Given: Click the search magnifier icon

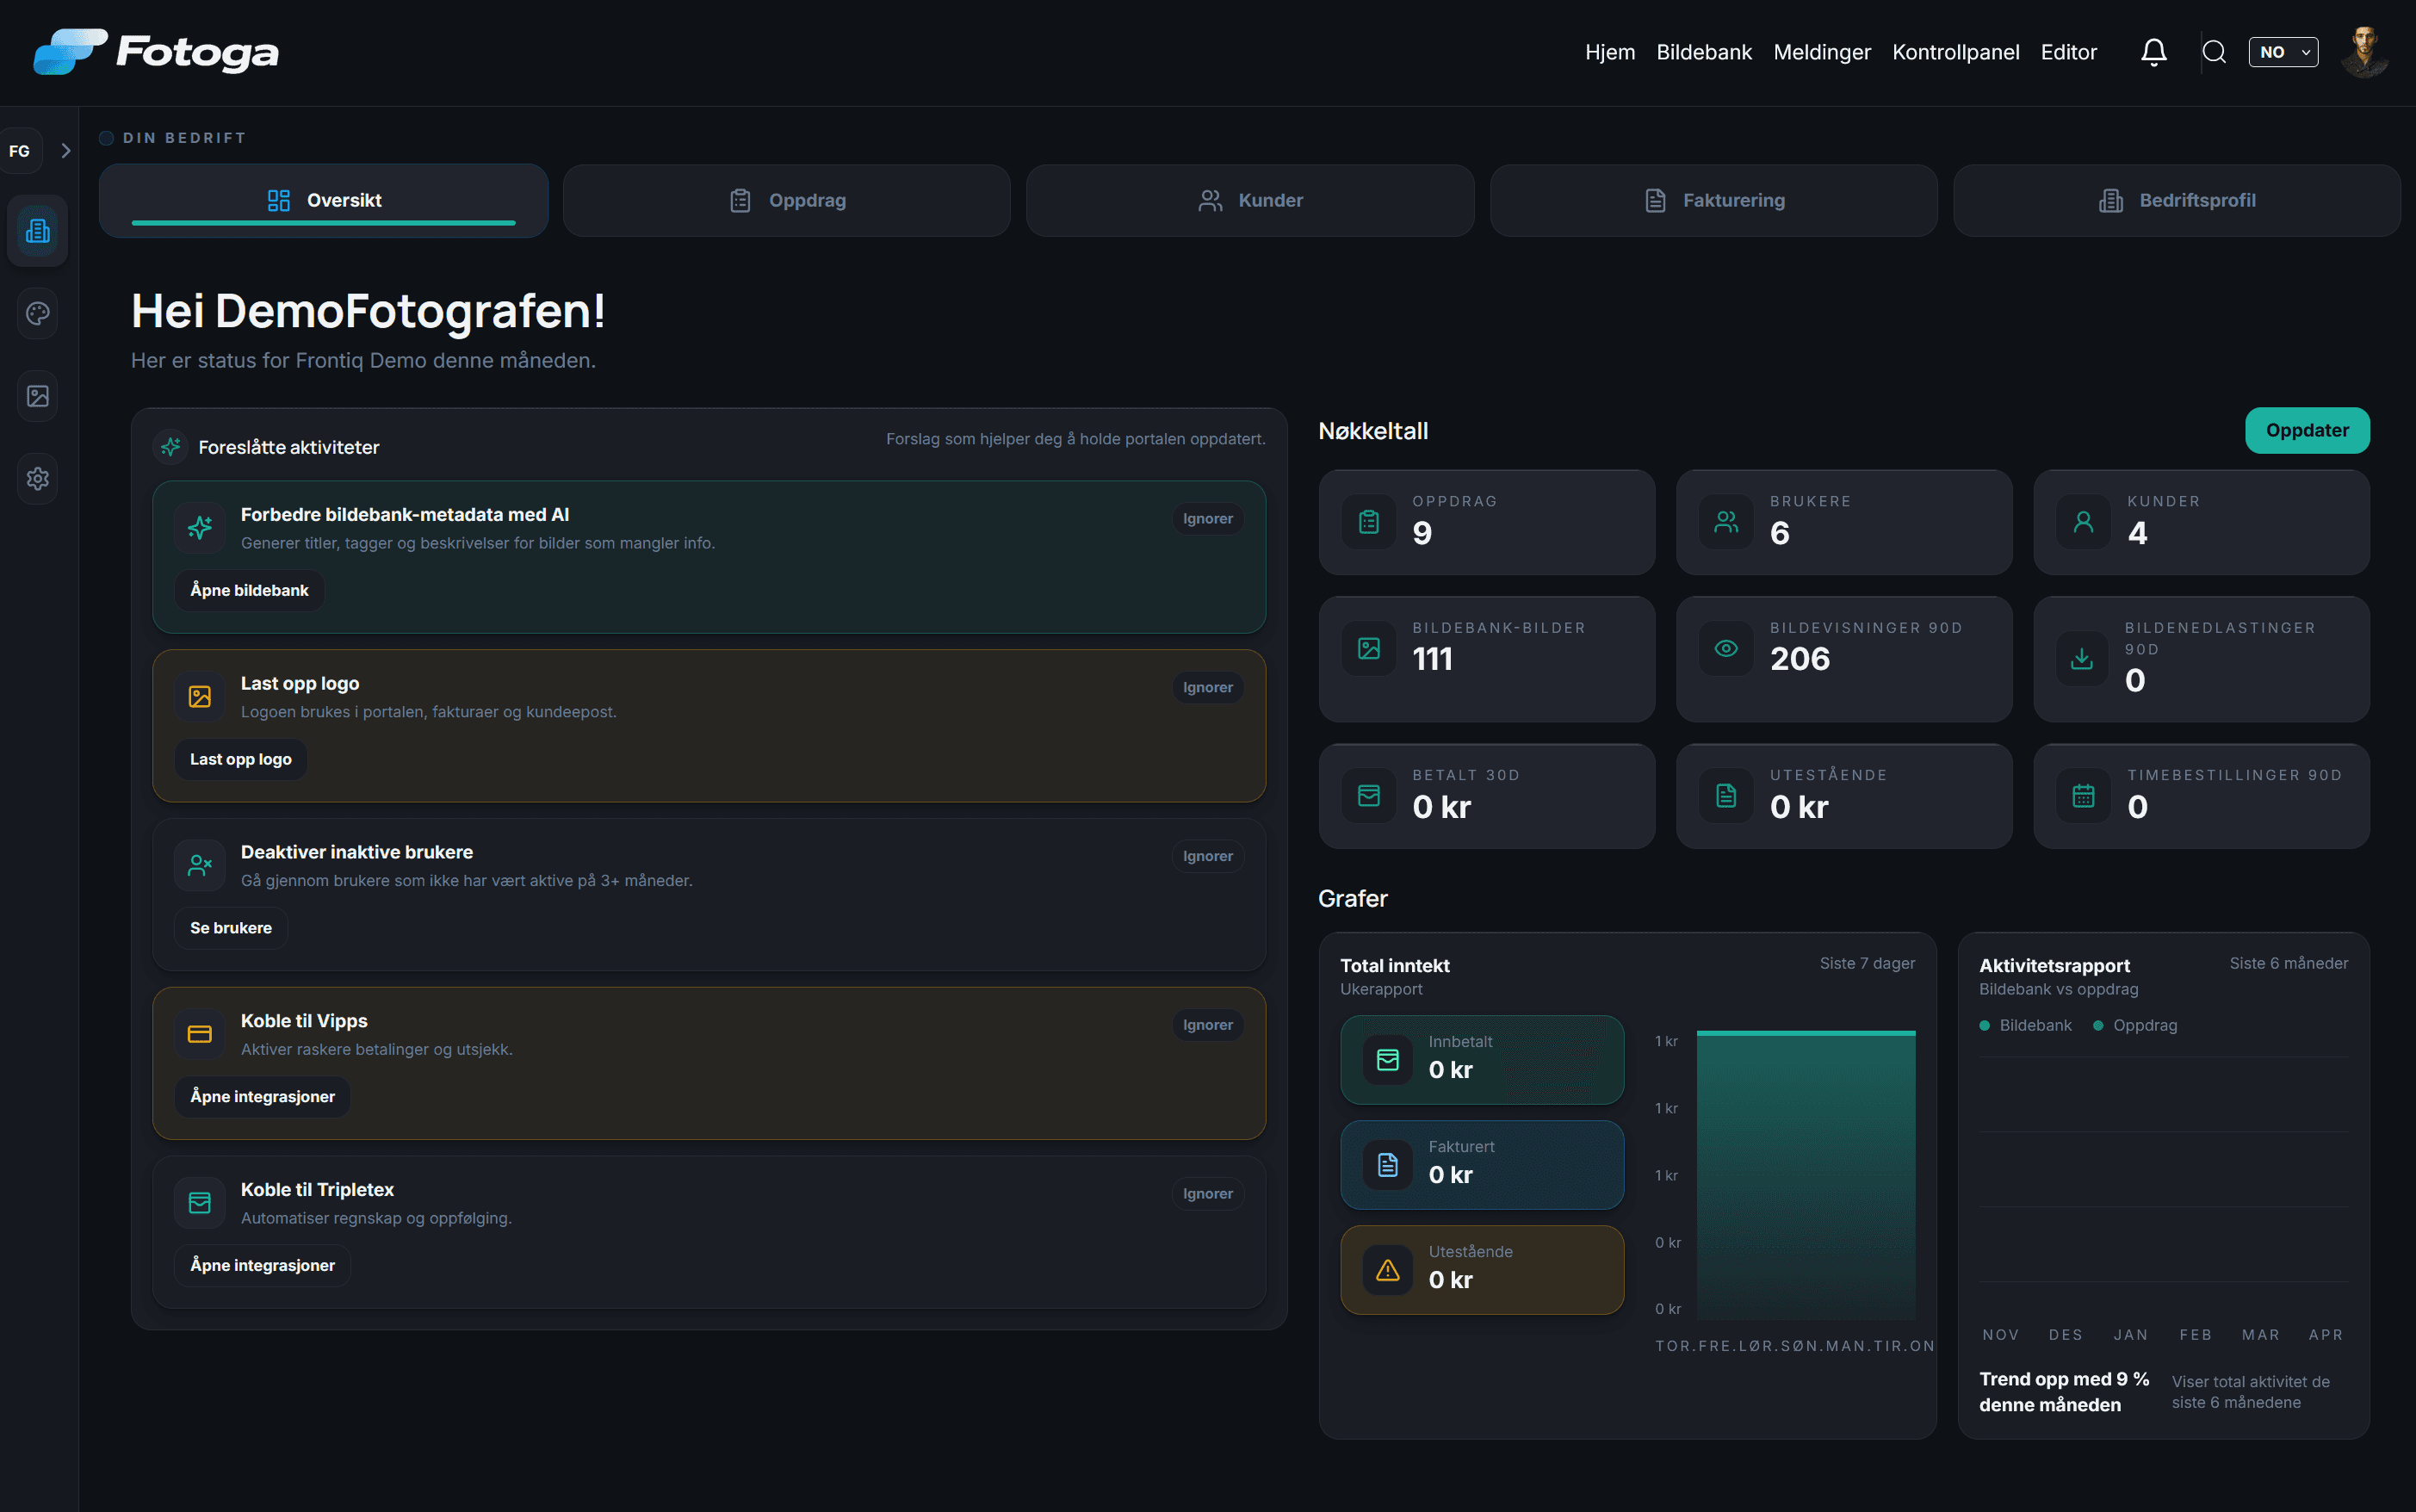Looking at the screenshot, I should [2214, 52].
